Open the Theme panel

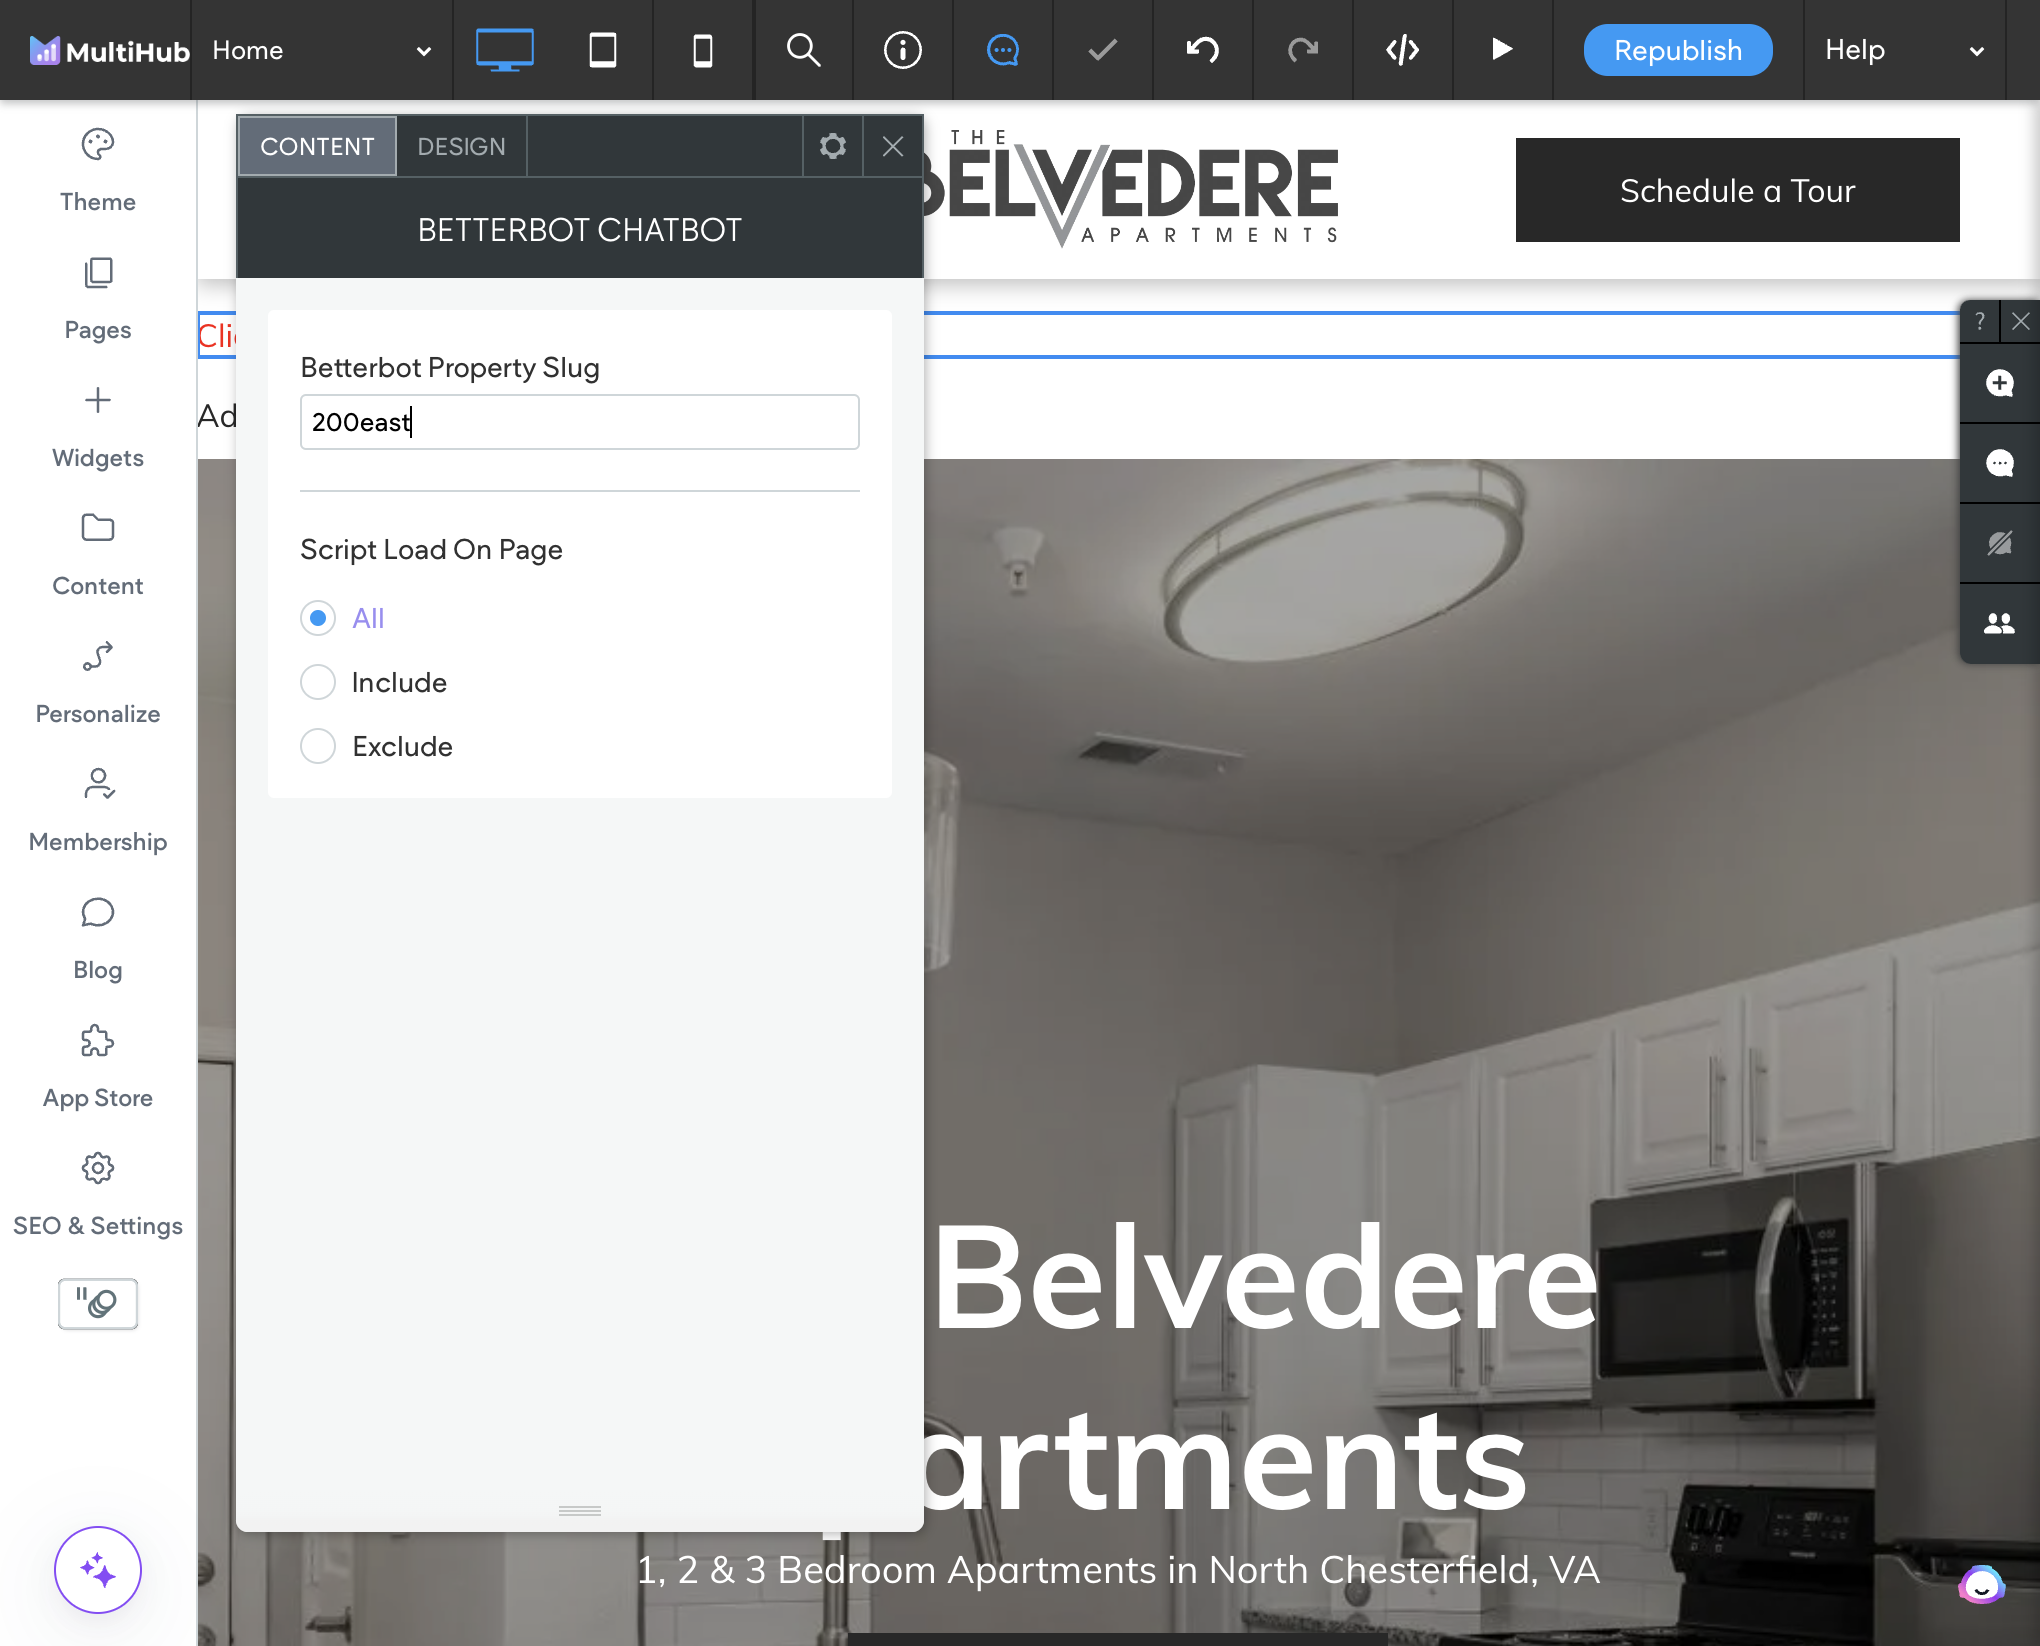pyautogui.click(x=98, y=171)
